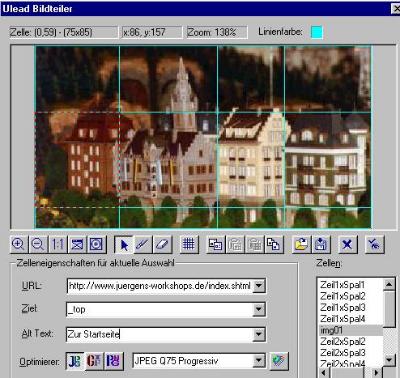Click Zellen list scroll down arrow
Viewport: 400px width, 378px height.
(389, 360)
